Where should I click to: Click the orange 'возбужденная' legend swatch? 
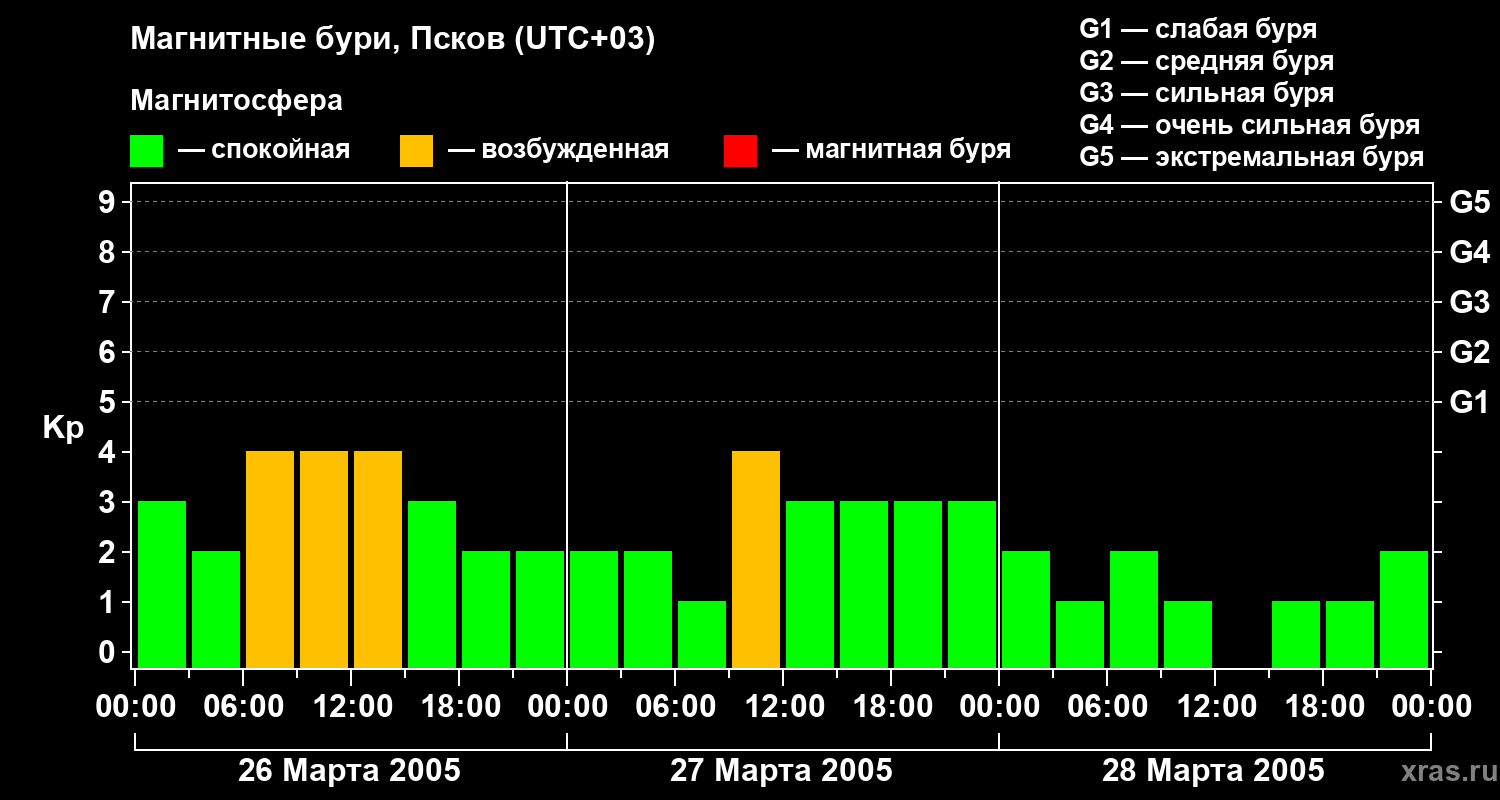[416, 151]
